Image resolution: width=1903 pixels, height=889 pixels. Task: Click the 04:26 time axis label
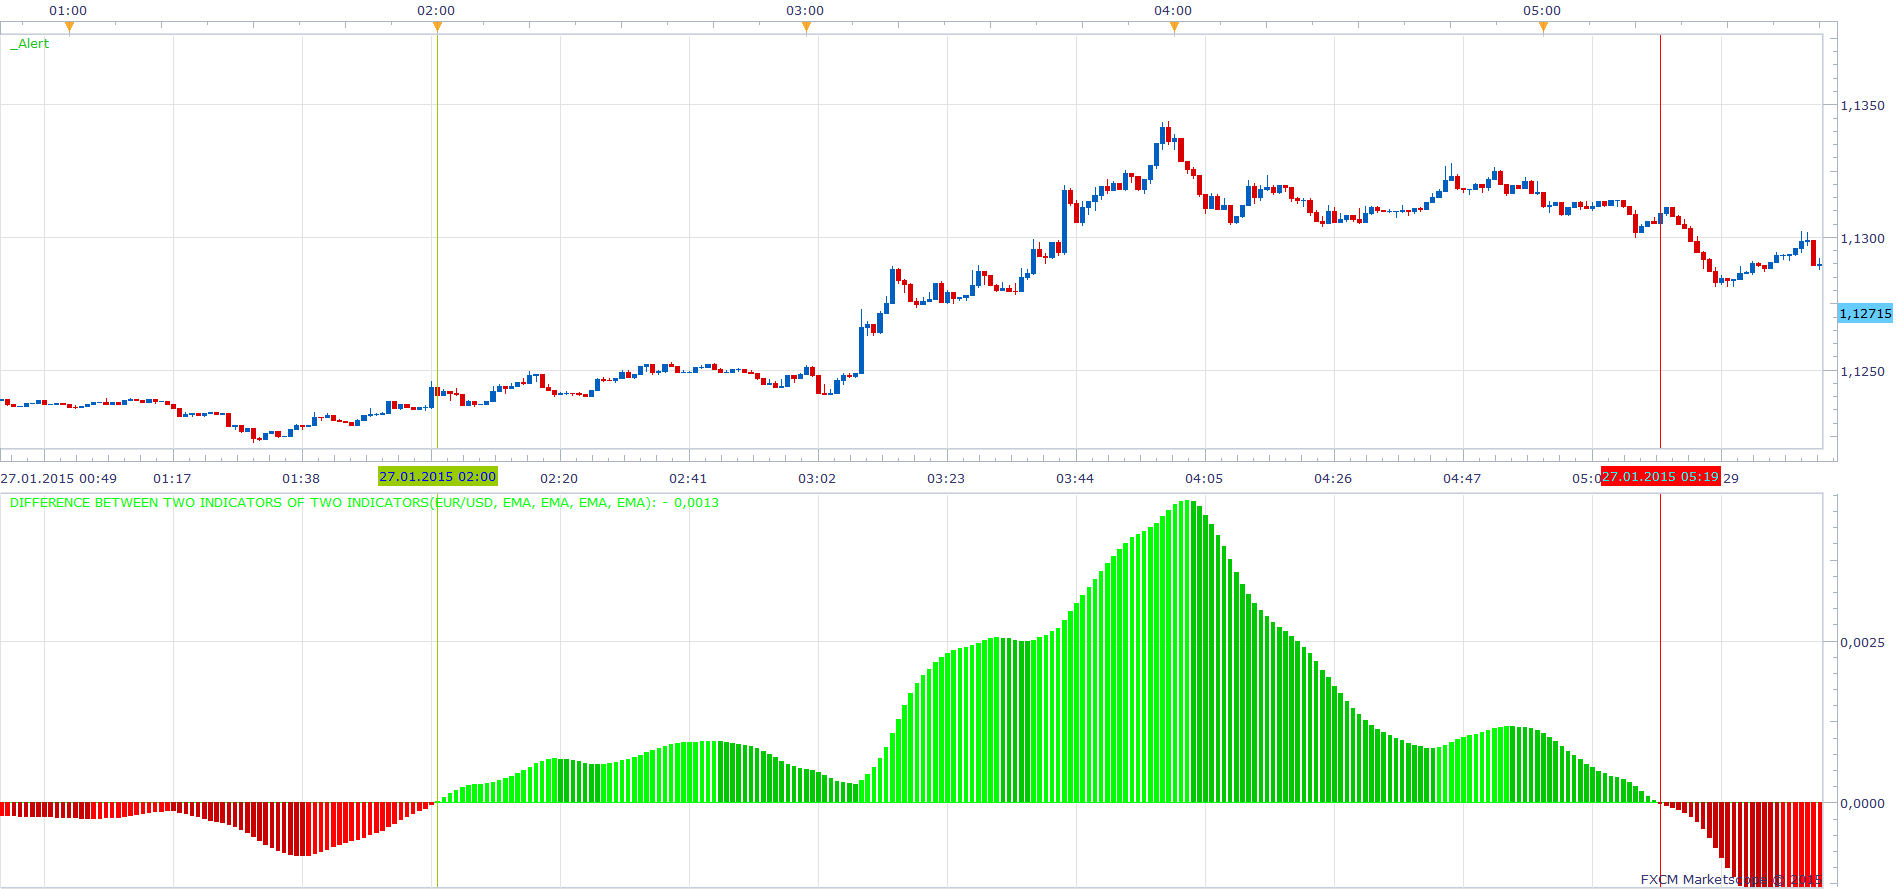click(1333, 478)
